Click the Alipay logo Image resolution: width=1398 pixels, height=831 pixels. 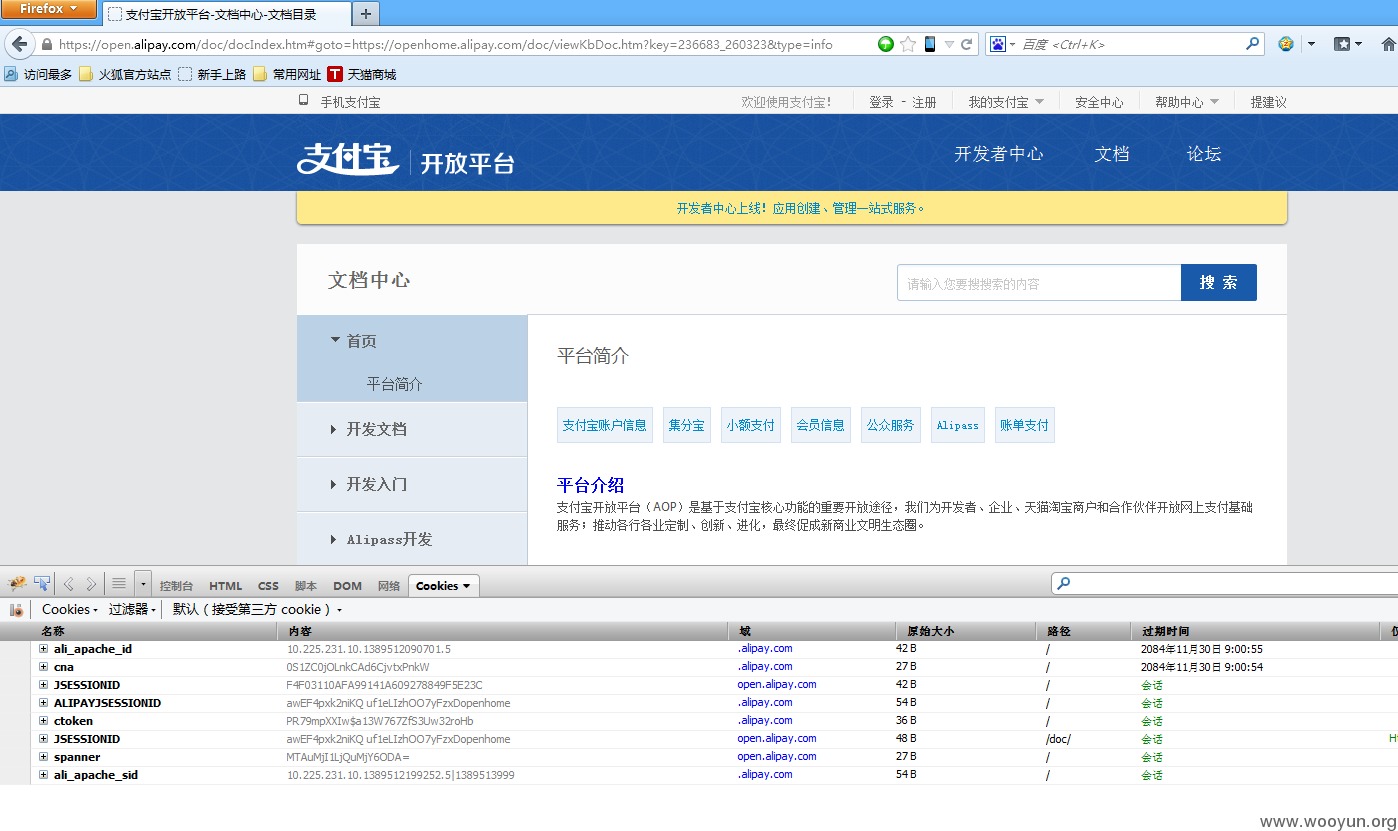tap(348, 158)
